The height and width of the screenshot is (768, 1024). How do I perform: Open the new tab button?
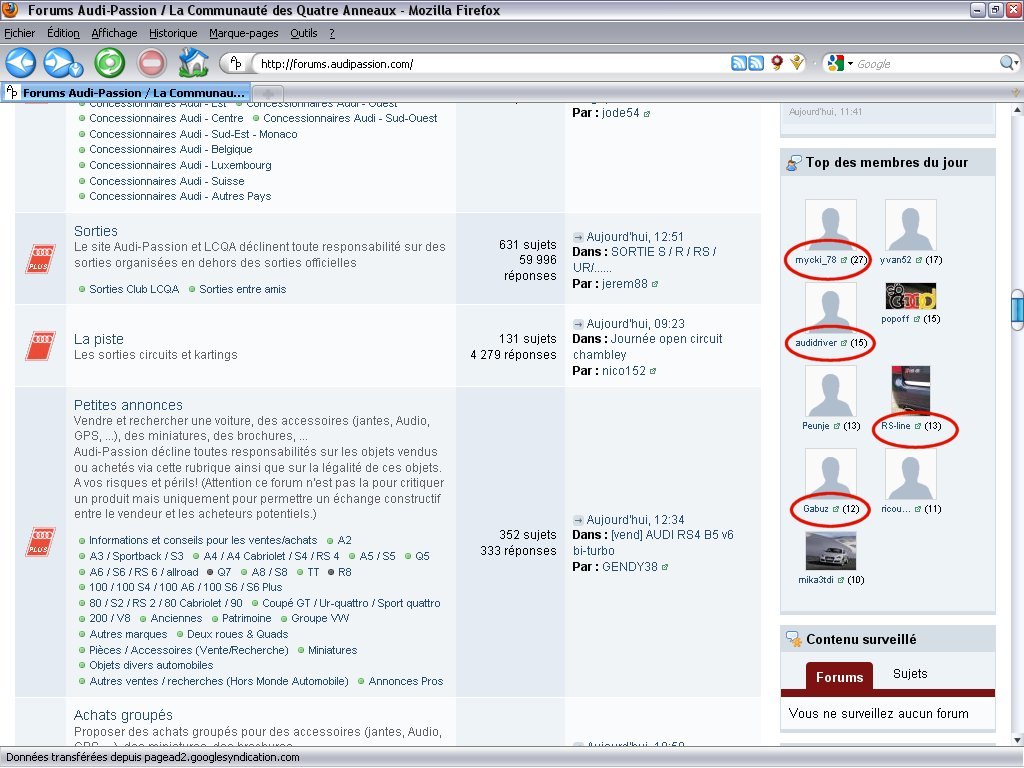(269, 93)
